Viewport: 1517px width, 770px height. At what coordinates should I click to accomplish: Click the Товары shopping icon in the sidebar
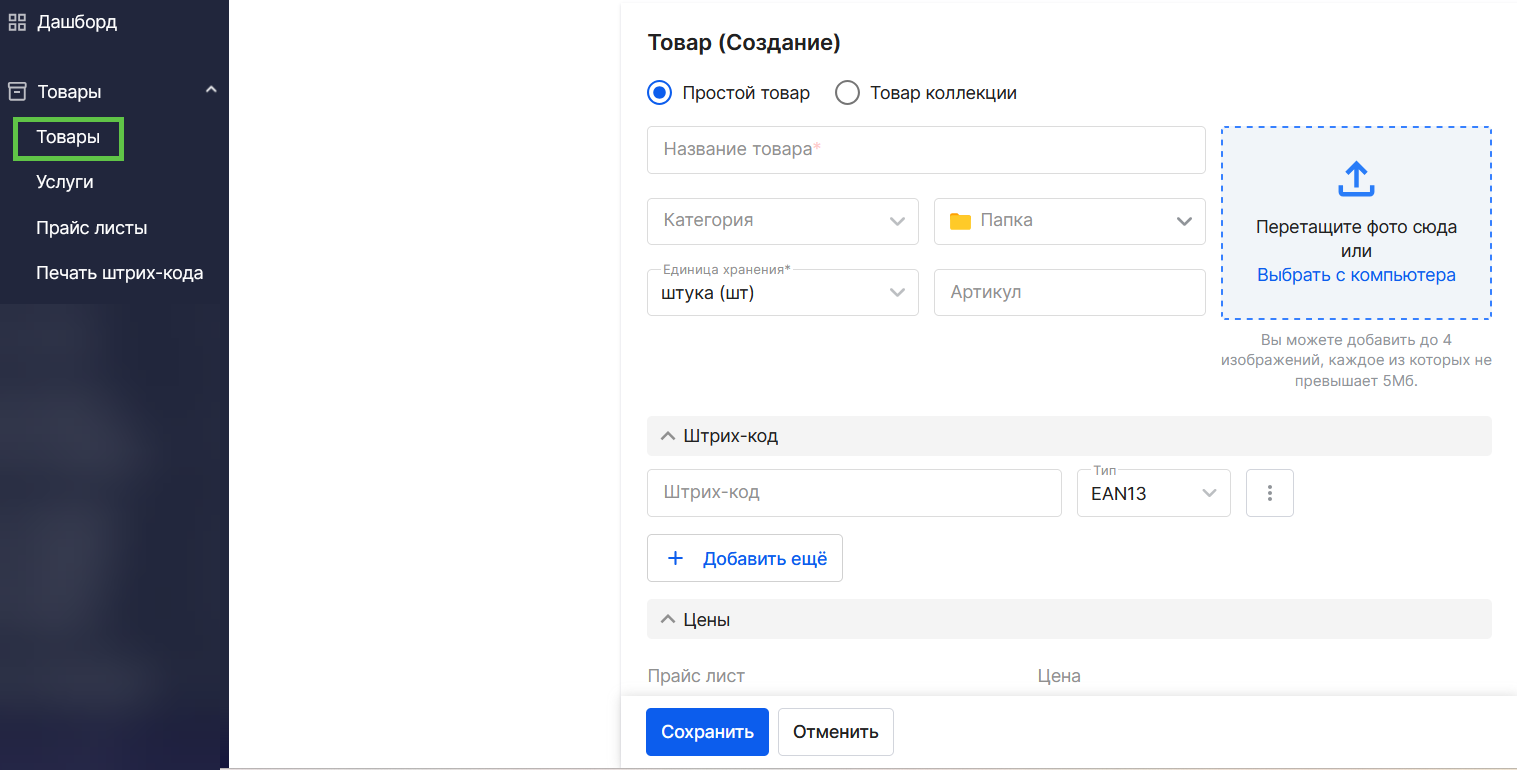click(16, 90)
